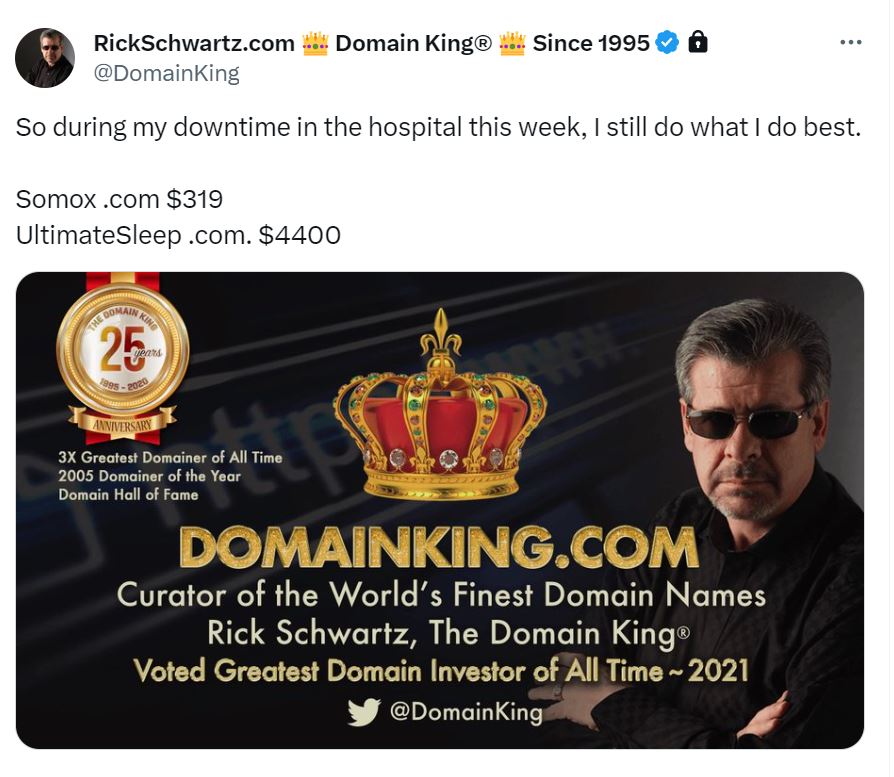The height and width of the screenshot is (777, 894).
Task: Click the Domain Hall of Fame text
Action: tap(128, 494)
